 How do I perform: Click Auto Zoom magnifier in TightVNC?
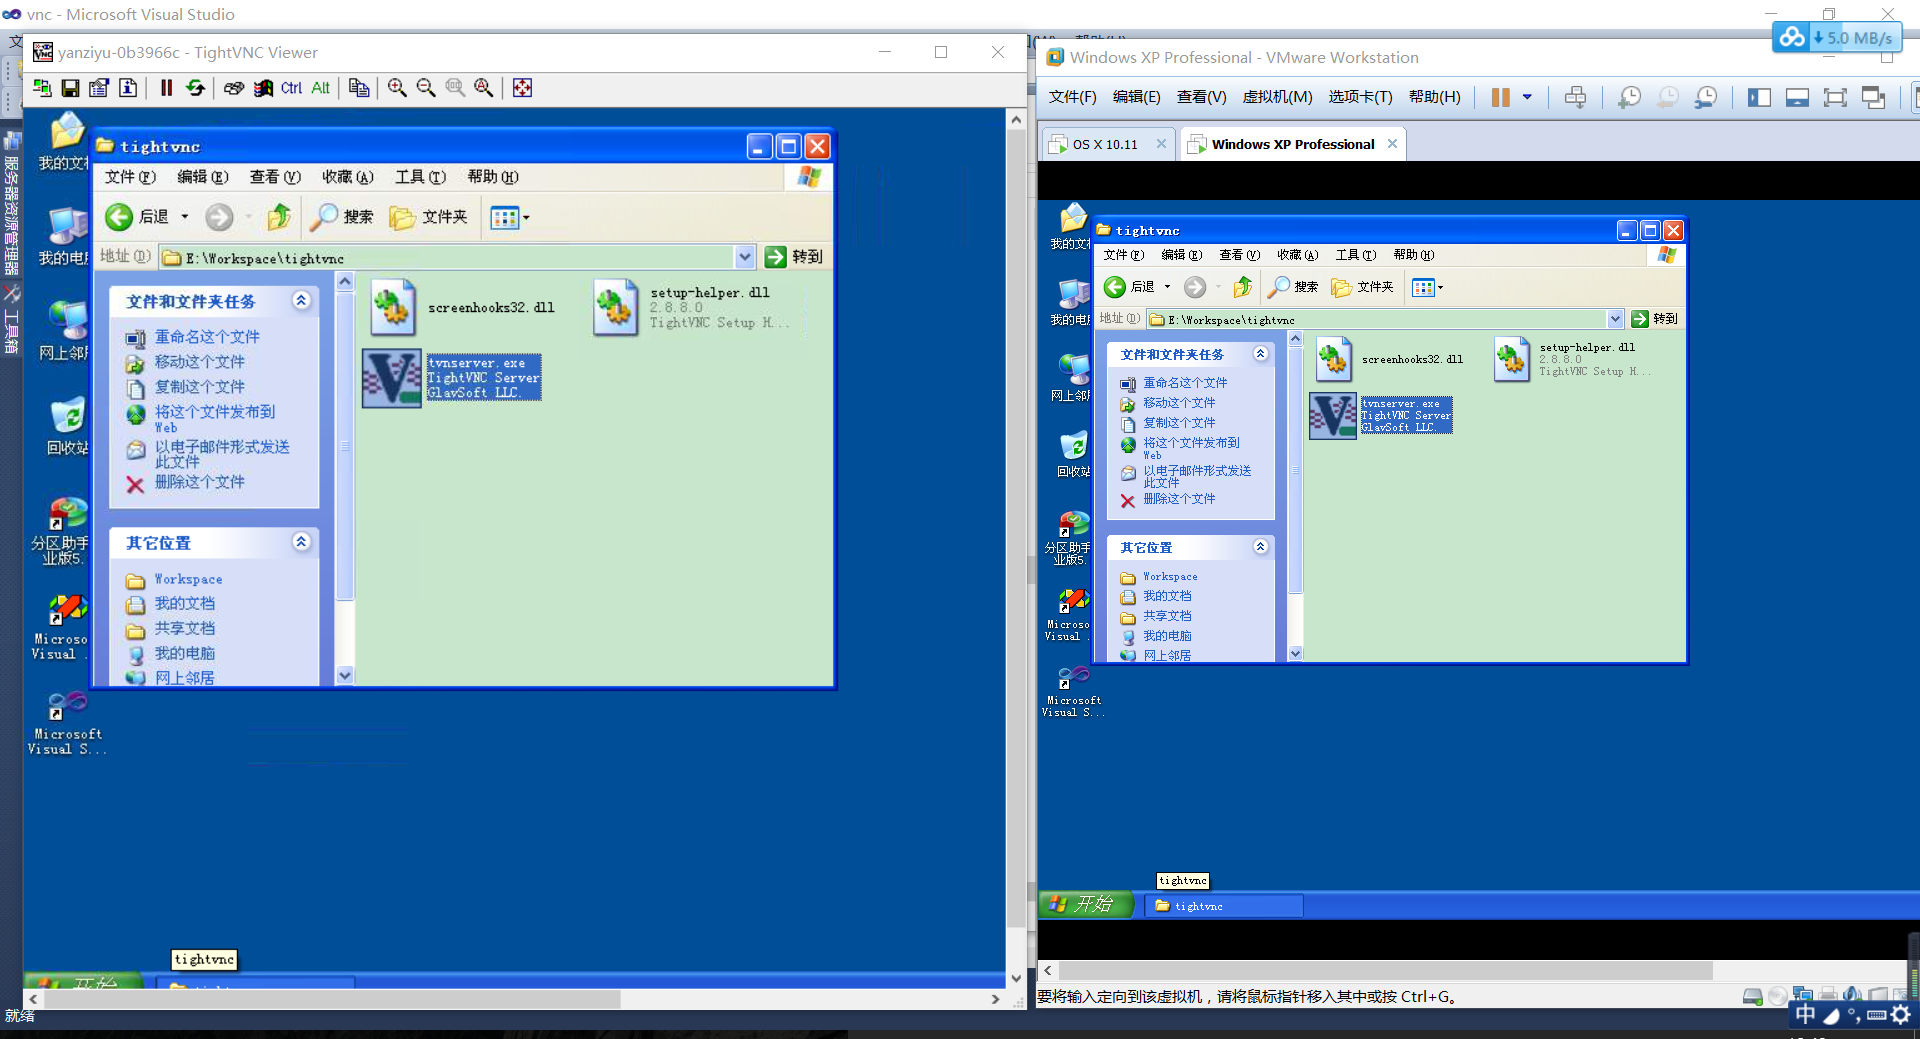click(484, 88)
